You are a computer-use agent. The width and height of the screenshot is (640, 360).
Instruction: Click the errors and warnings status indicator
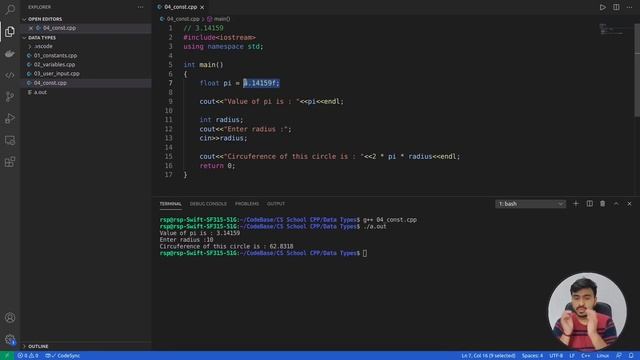click(28, 356)
